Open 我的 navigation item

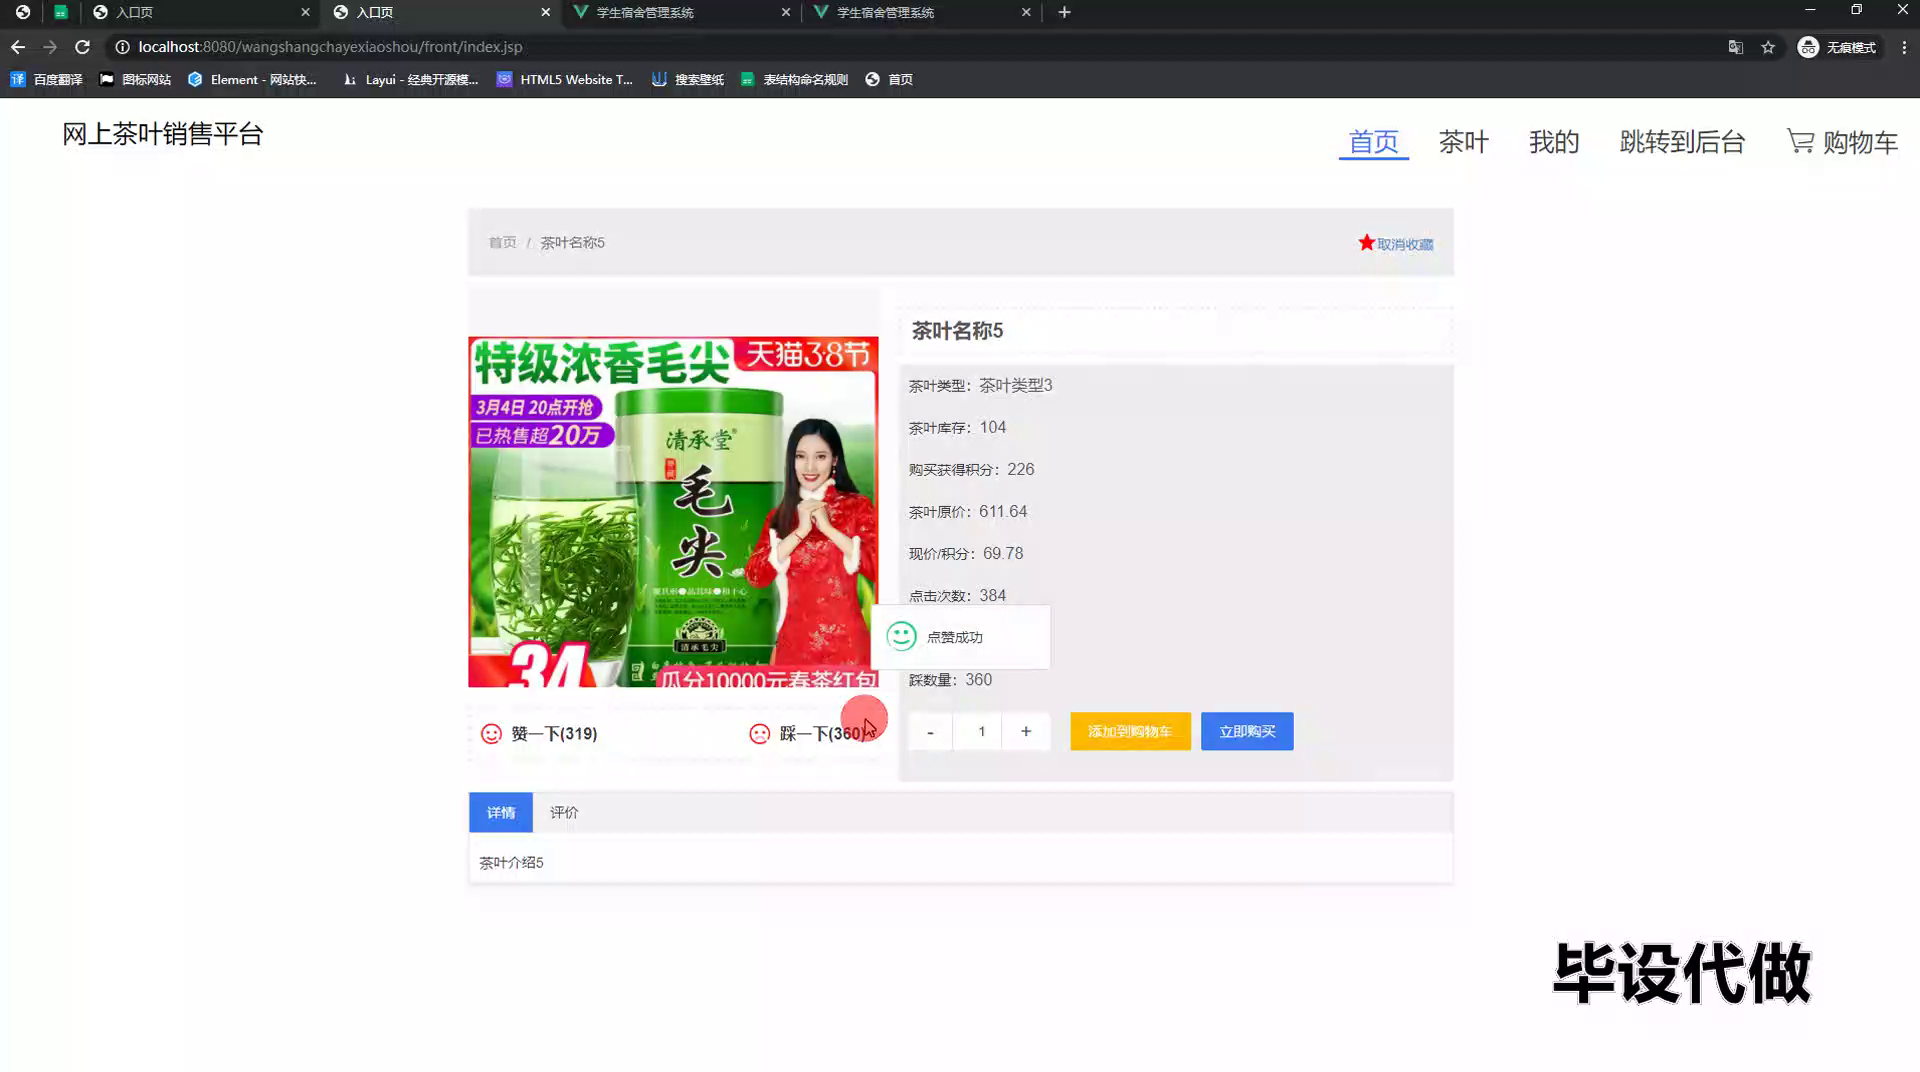pos(1554,142)
